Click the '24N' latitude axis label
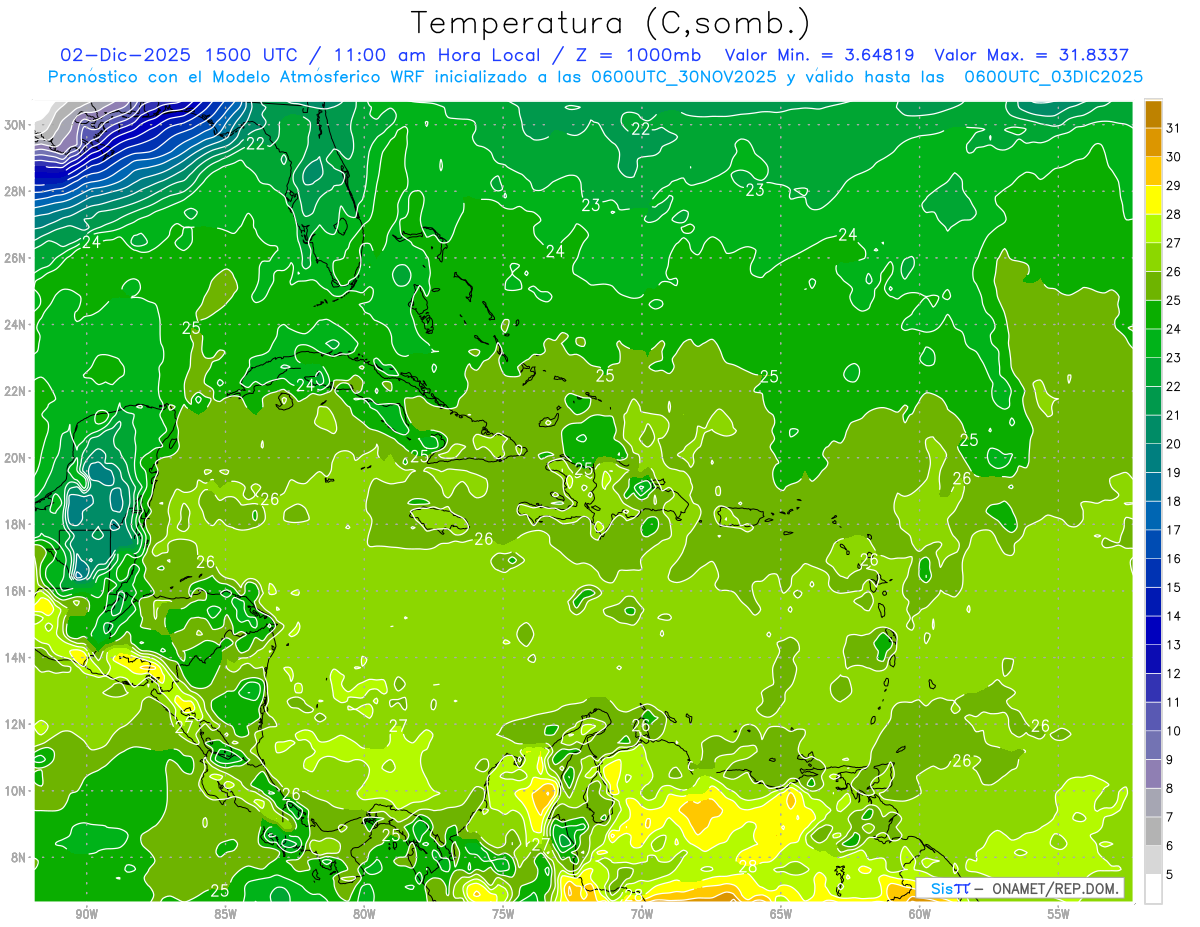The width and height of the screenshot is (1200, 927). [16, 325]
